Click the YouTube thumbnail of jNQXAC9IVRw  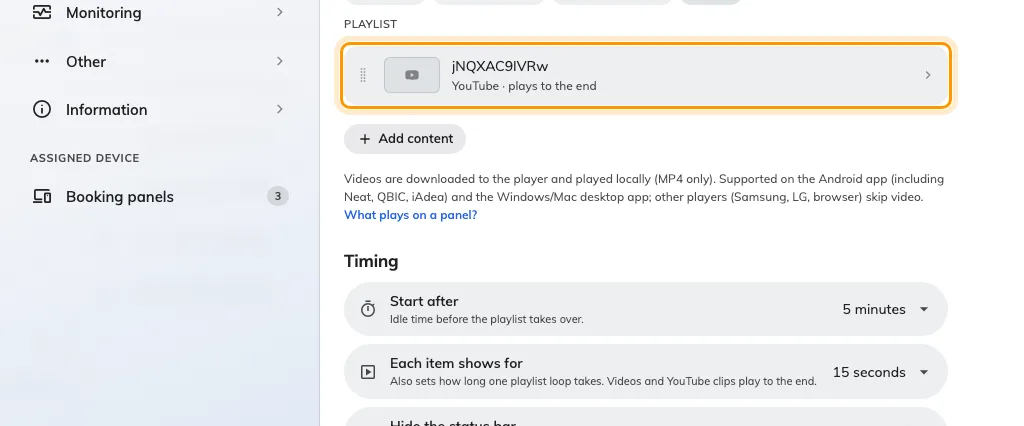tap(412, 75)
